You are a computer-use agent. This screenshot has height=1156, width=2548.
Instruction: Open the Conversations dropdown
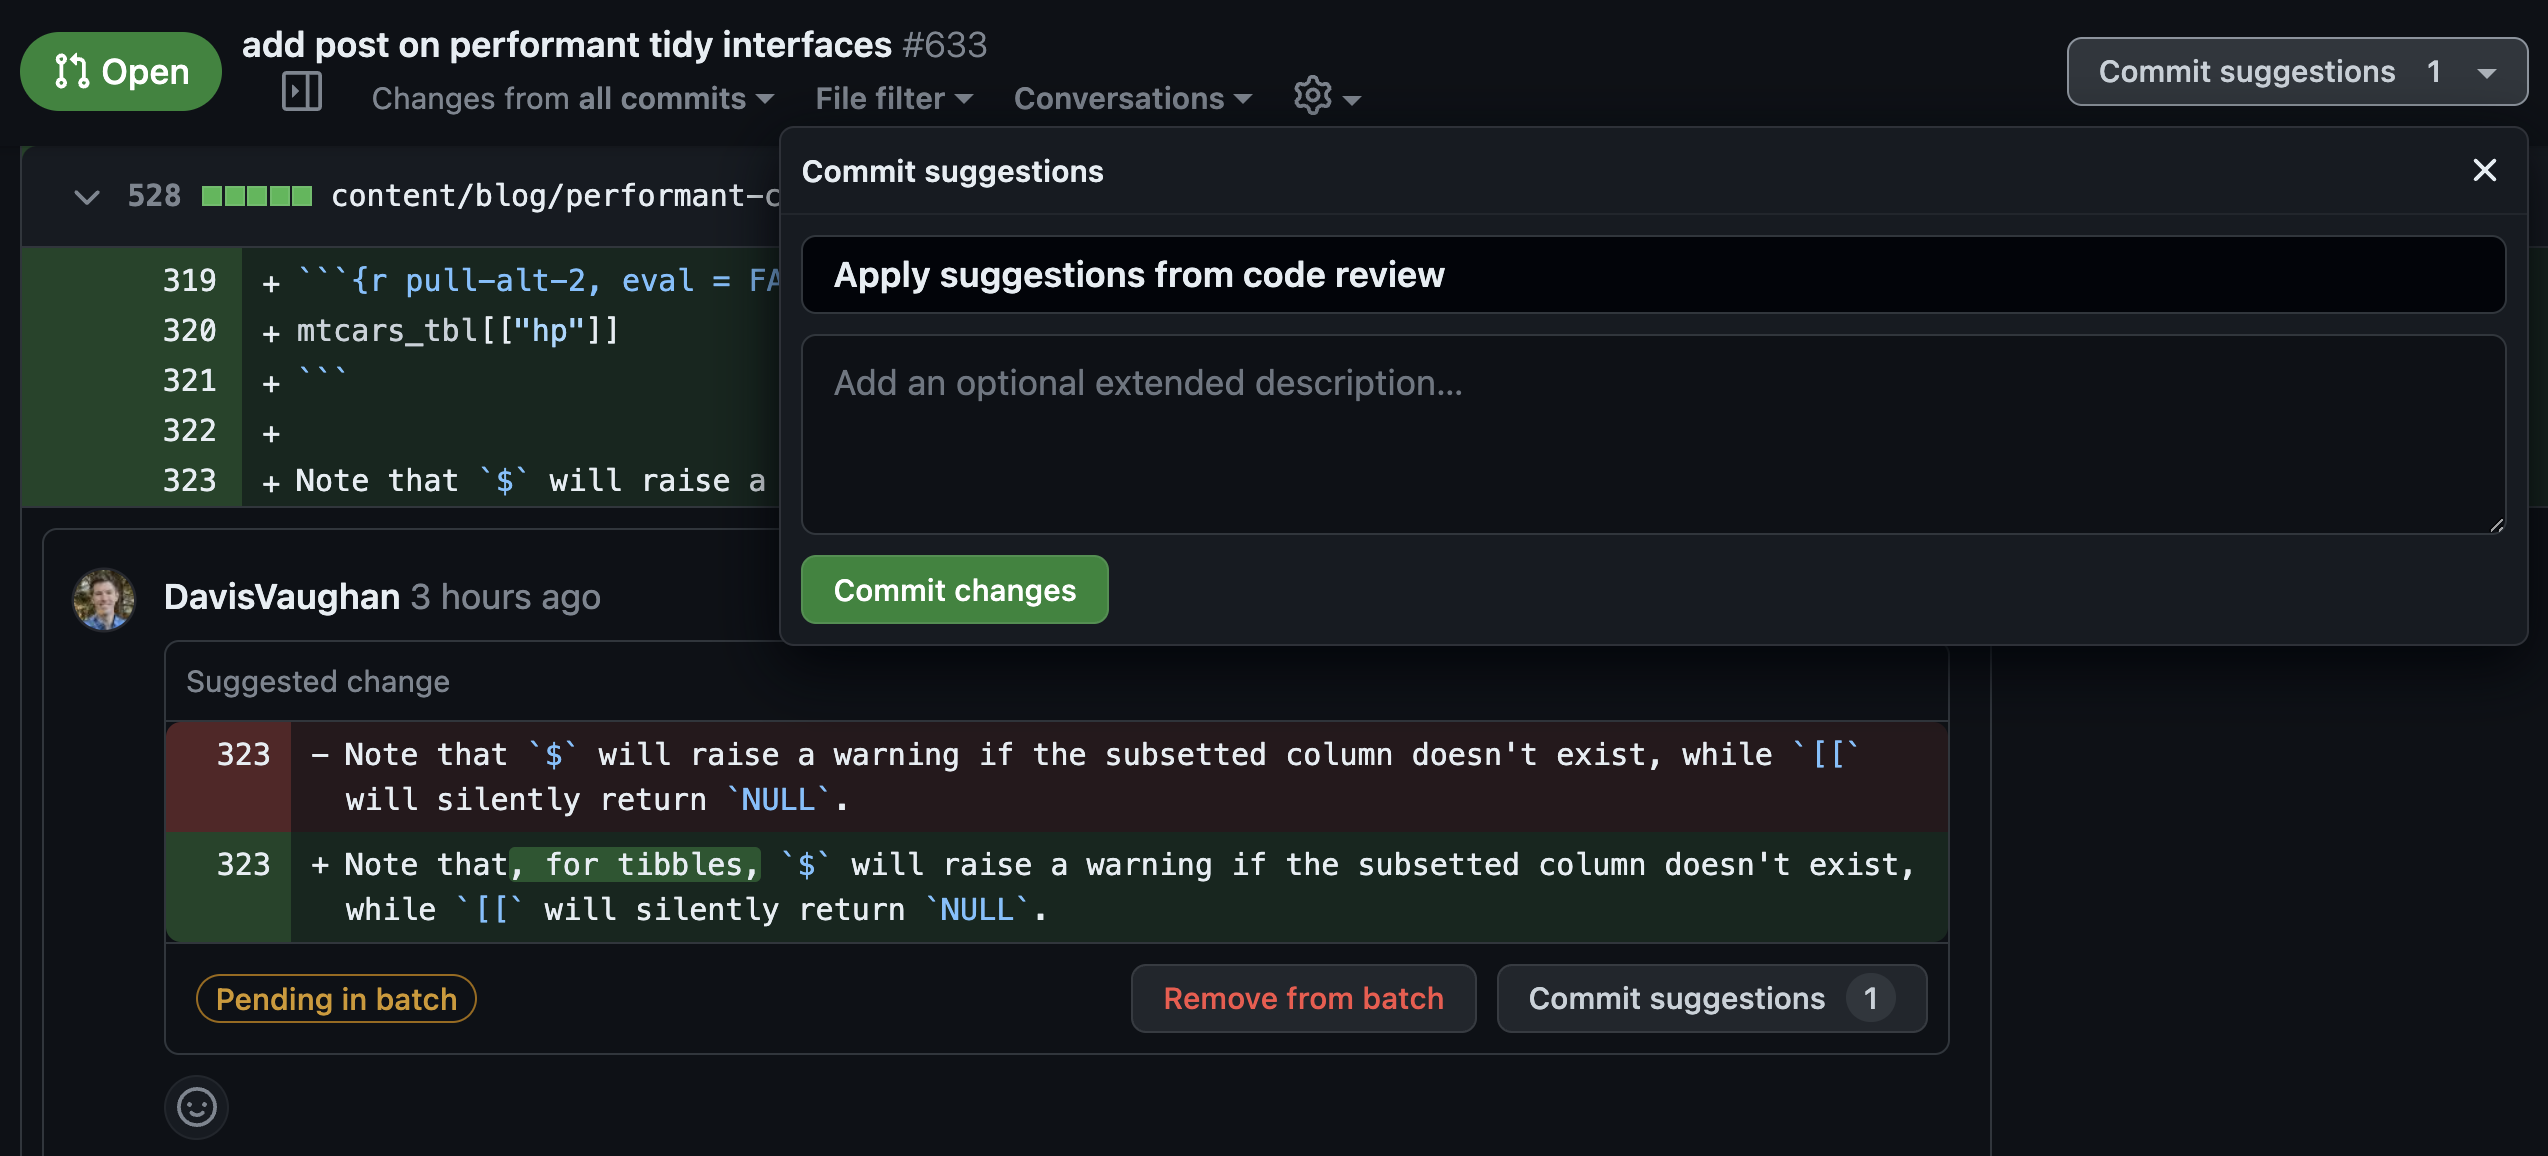tap(1133, 98)
